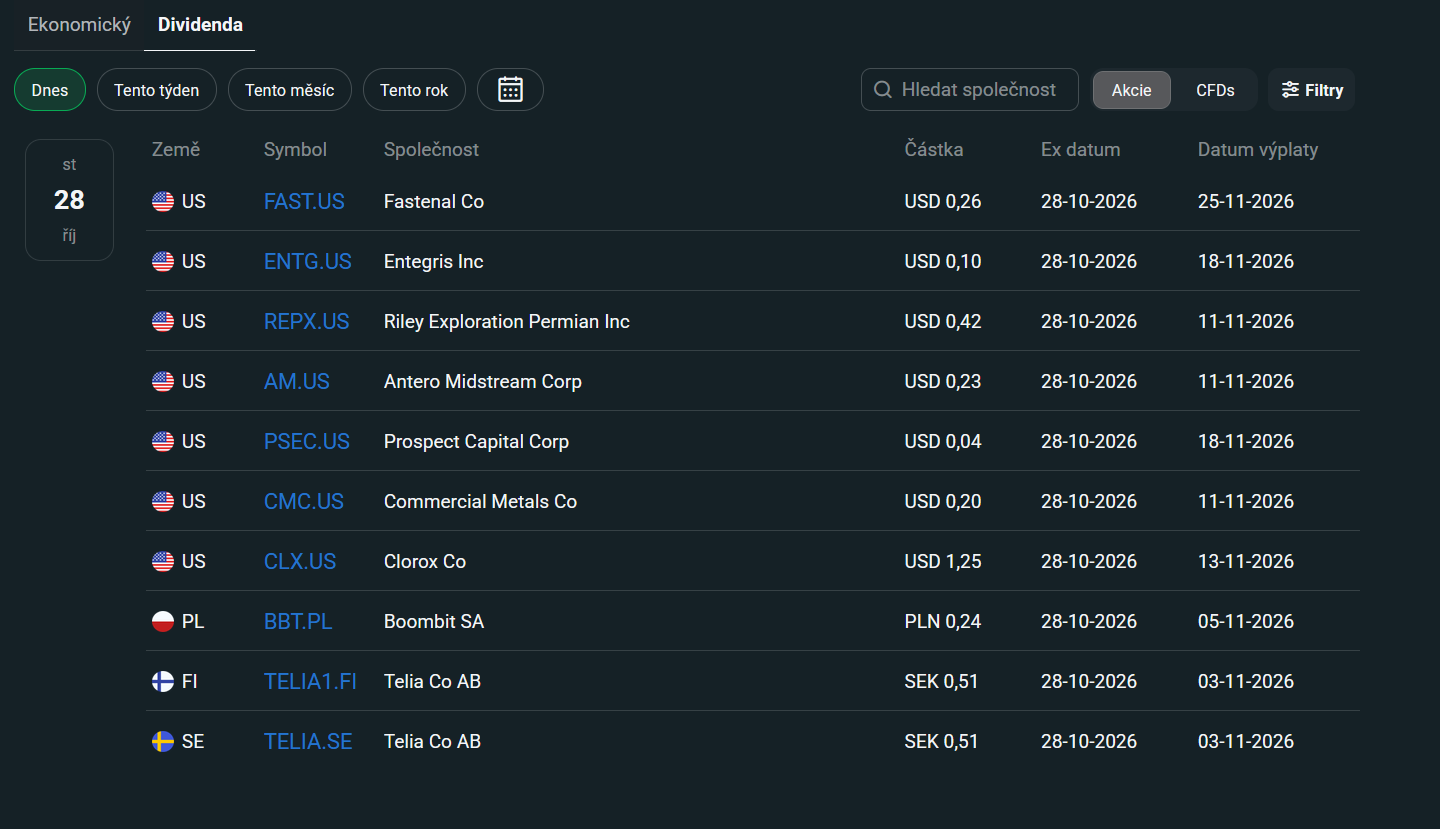Click the US flag in Entegris row
The height and width of the screenshot is (829, 1440).
[x=163, y=262]
